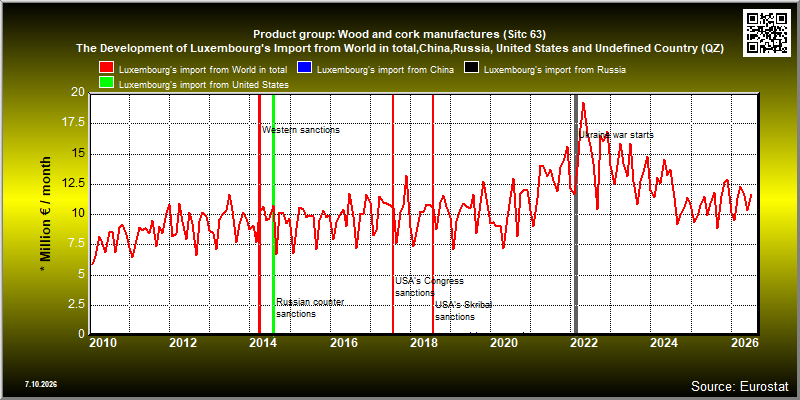Image resolution: width=800 pixels, height=400 pixels.
Task: Click the QR code image
Action: click(766, 32)
